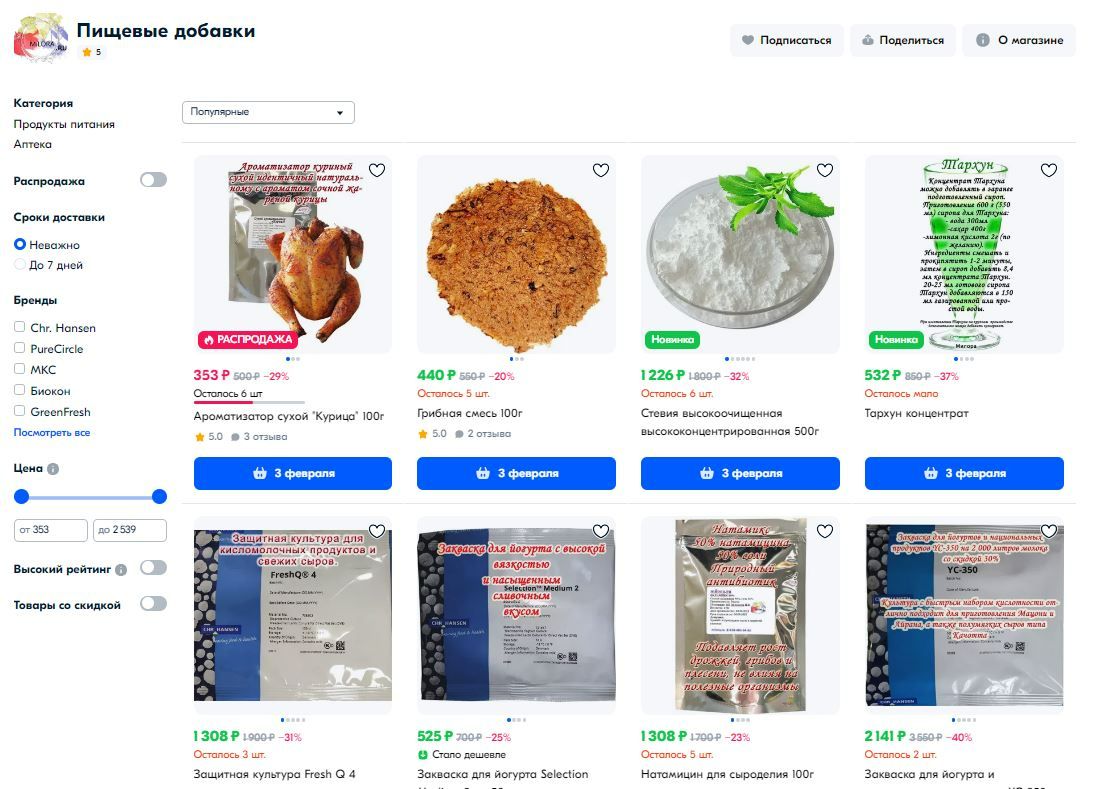Expand brand list with Посмотреть все
1094x789 pixels.
tap(52, 433)
